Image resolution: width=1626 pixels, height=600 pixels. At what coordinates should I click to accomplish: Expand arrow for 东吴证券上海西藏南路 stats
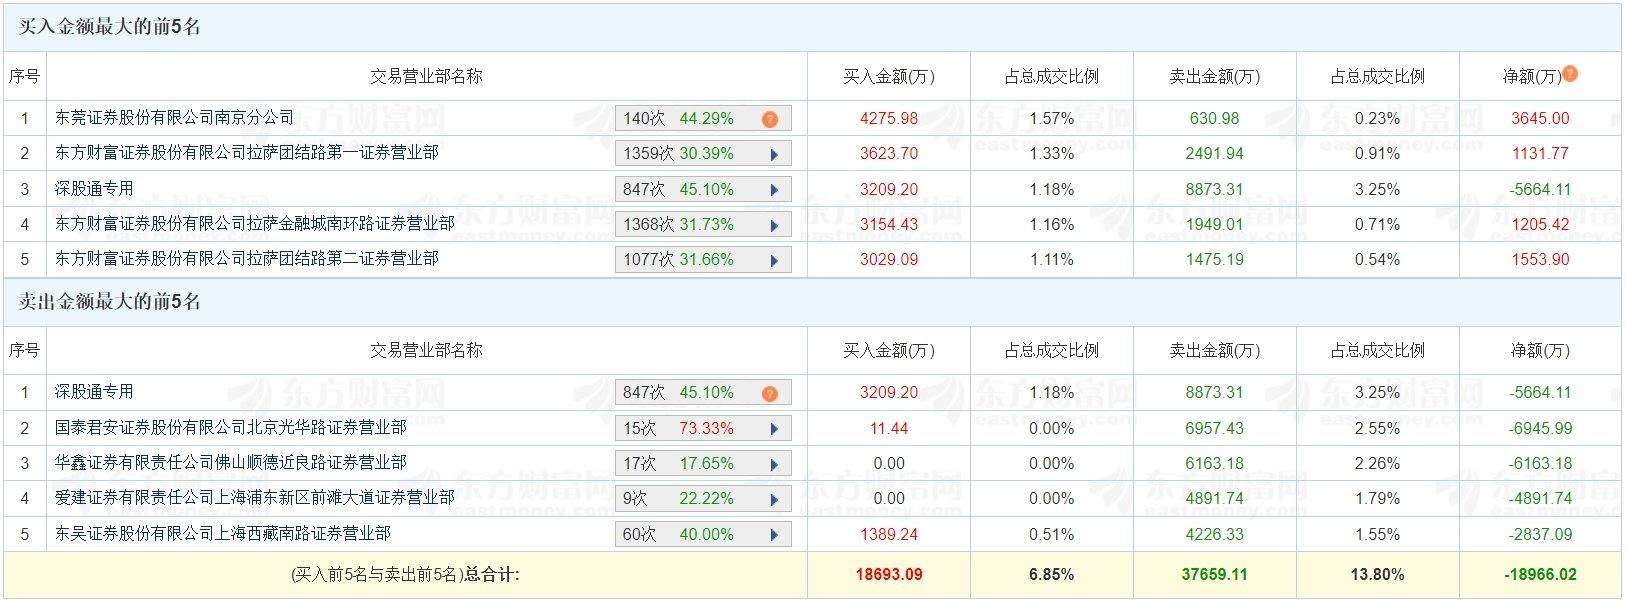[774, 535]
